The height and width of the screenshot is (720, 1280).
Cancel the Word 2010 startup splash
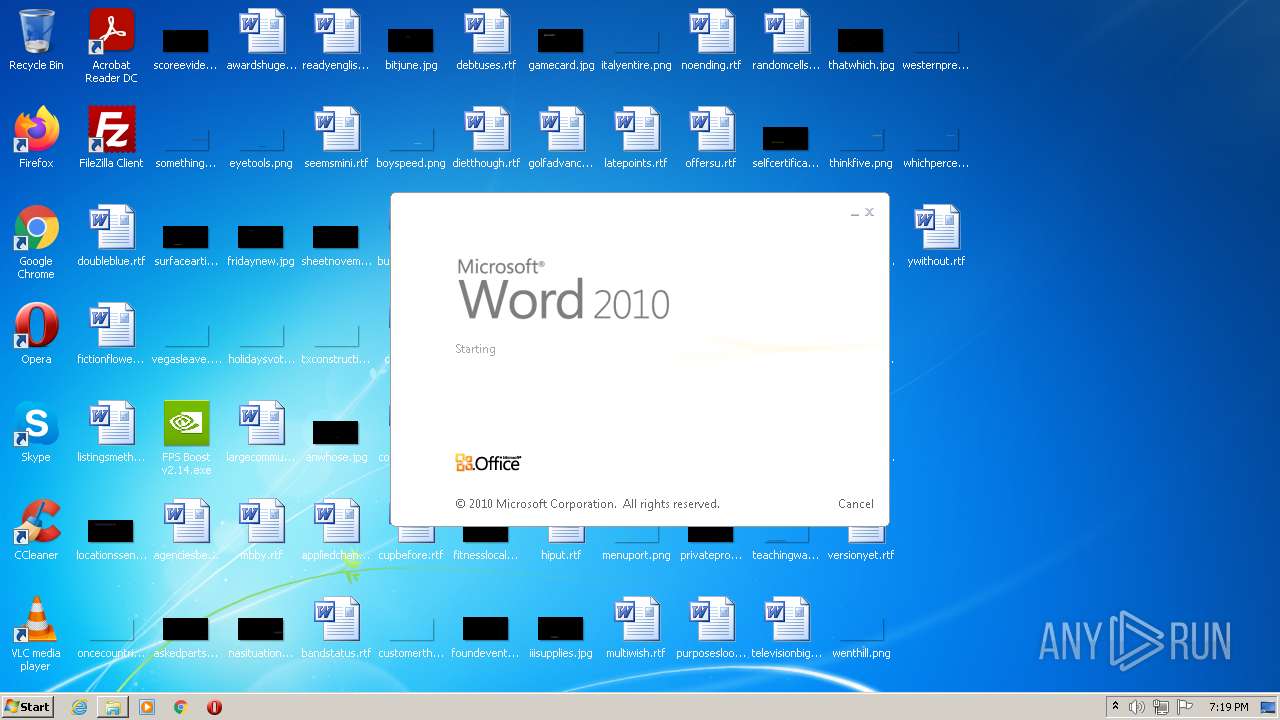click(855, 504)
